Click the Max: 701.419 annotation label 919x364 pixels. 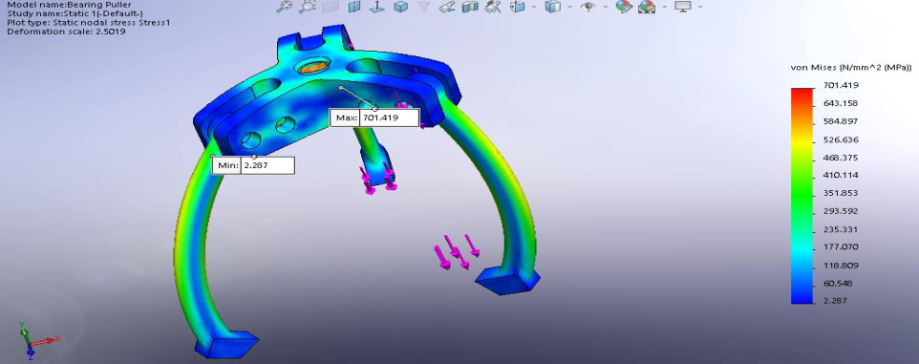[x=375, y=118]
